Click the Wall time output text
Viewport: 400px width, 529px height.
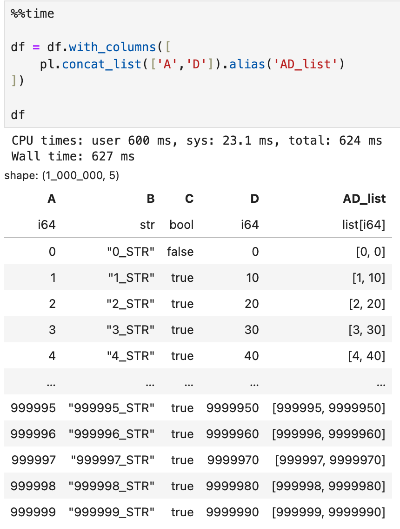pyautogui.click(x=73, y=156)
